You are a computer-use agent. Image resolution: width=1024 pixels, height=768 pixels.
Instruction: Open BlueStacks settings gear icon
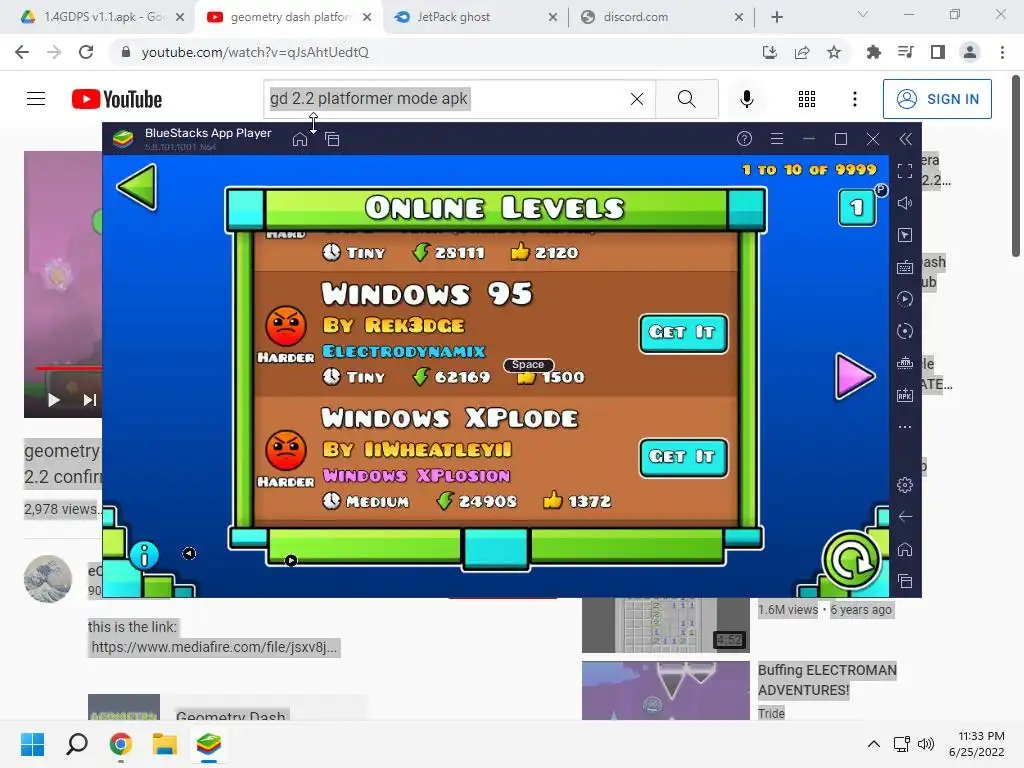click(905, 485)
